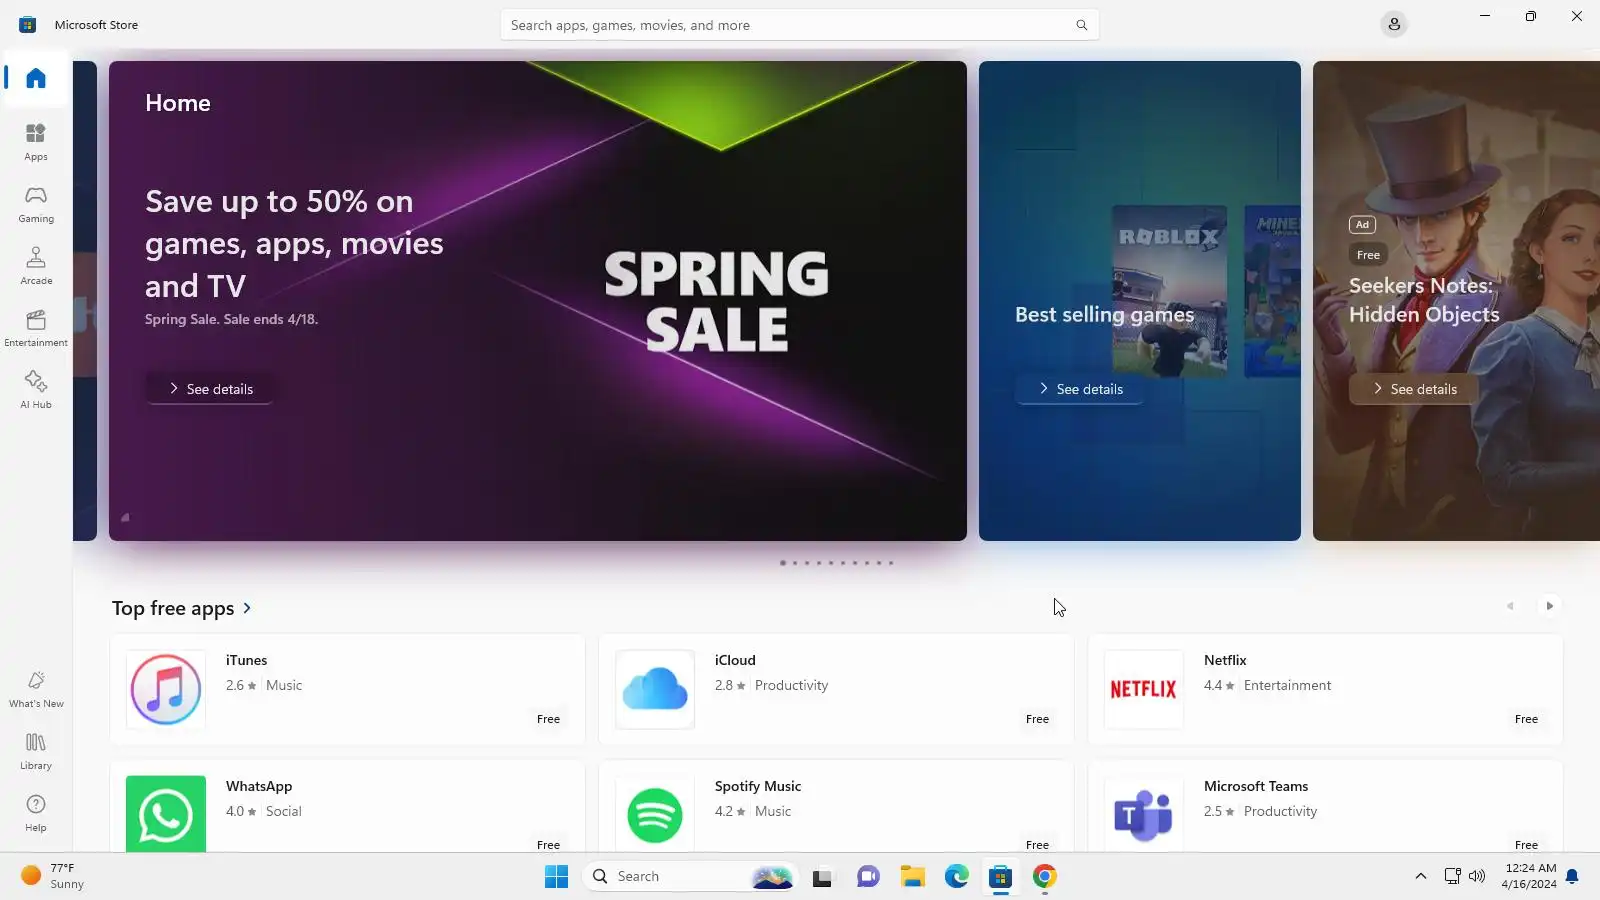1600x900 pixels.
Task: Open the Help section
Action: [x=36, y=813]
